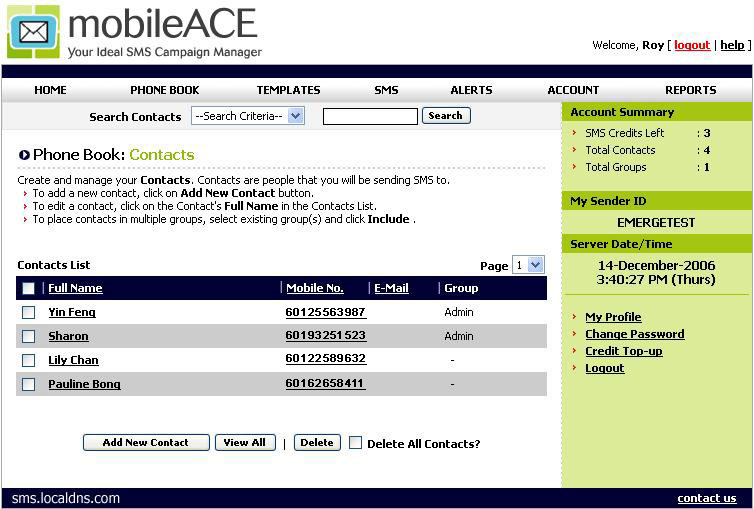Click inside the search contacts text field
The height and width of the screenshot is (509, 754).
(370, 117)
